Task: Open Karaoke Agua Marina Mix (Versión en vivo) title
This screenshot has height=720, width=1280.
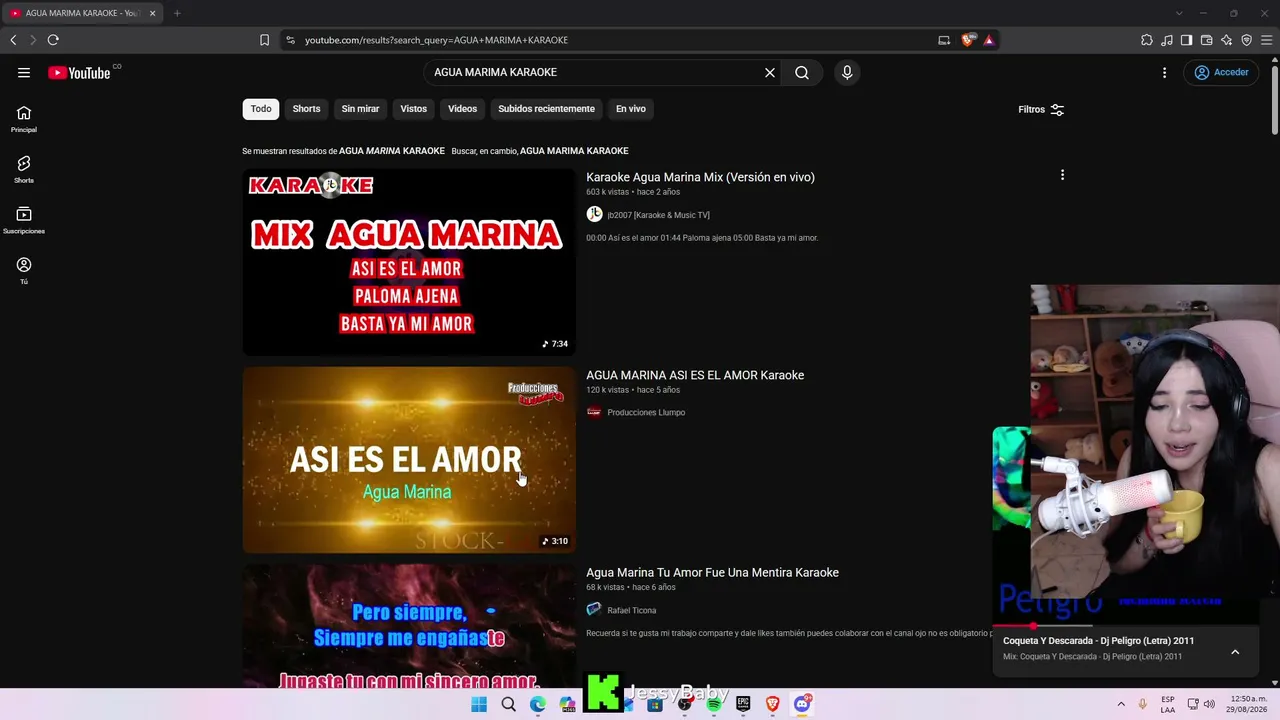Action: tap(700, 177)
